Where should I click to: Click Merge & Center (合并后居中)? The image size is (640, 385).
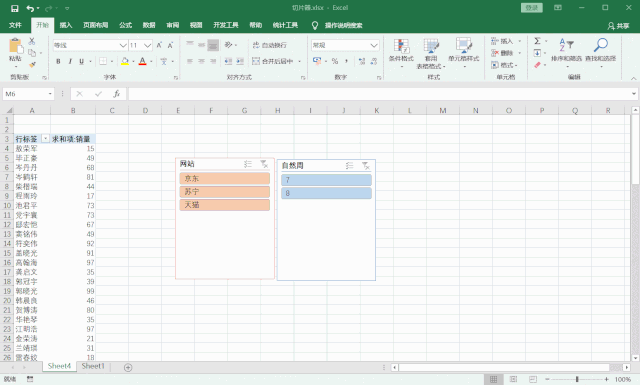(273, 61)
